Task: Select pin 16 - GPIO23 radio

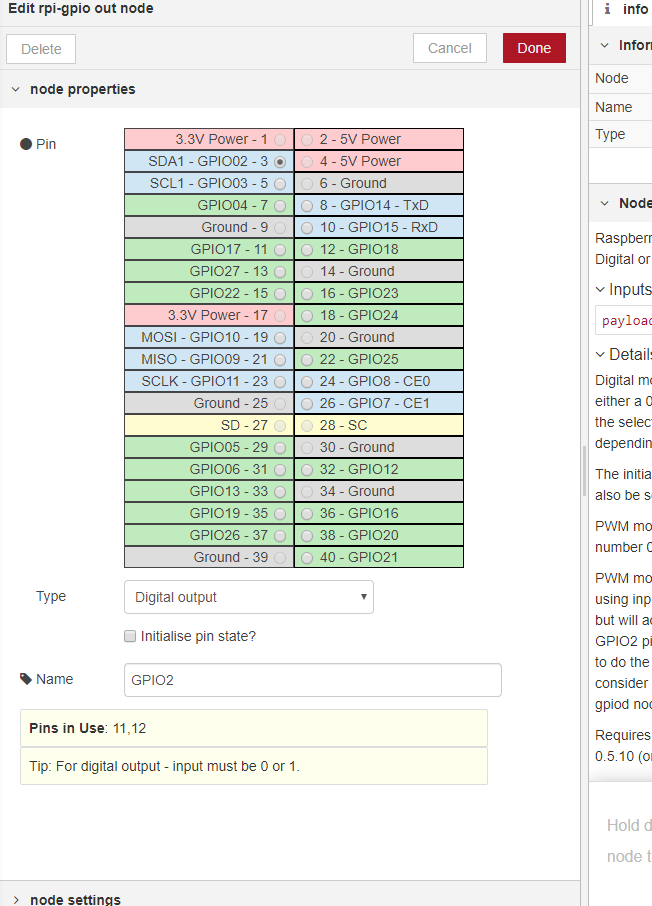Action: (307, 294)
